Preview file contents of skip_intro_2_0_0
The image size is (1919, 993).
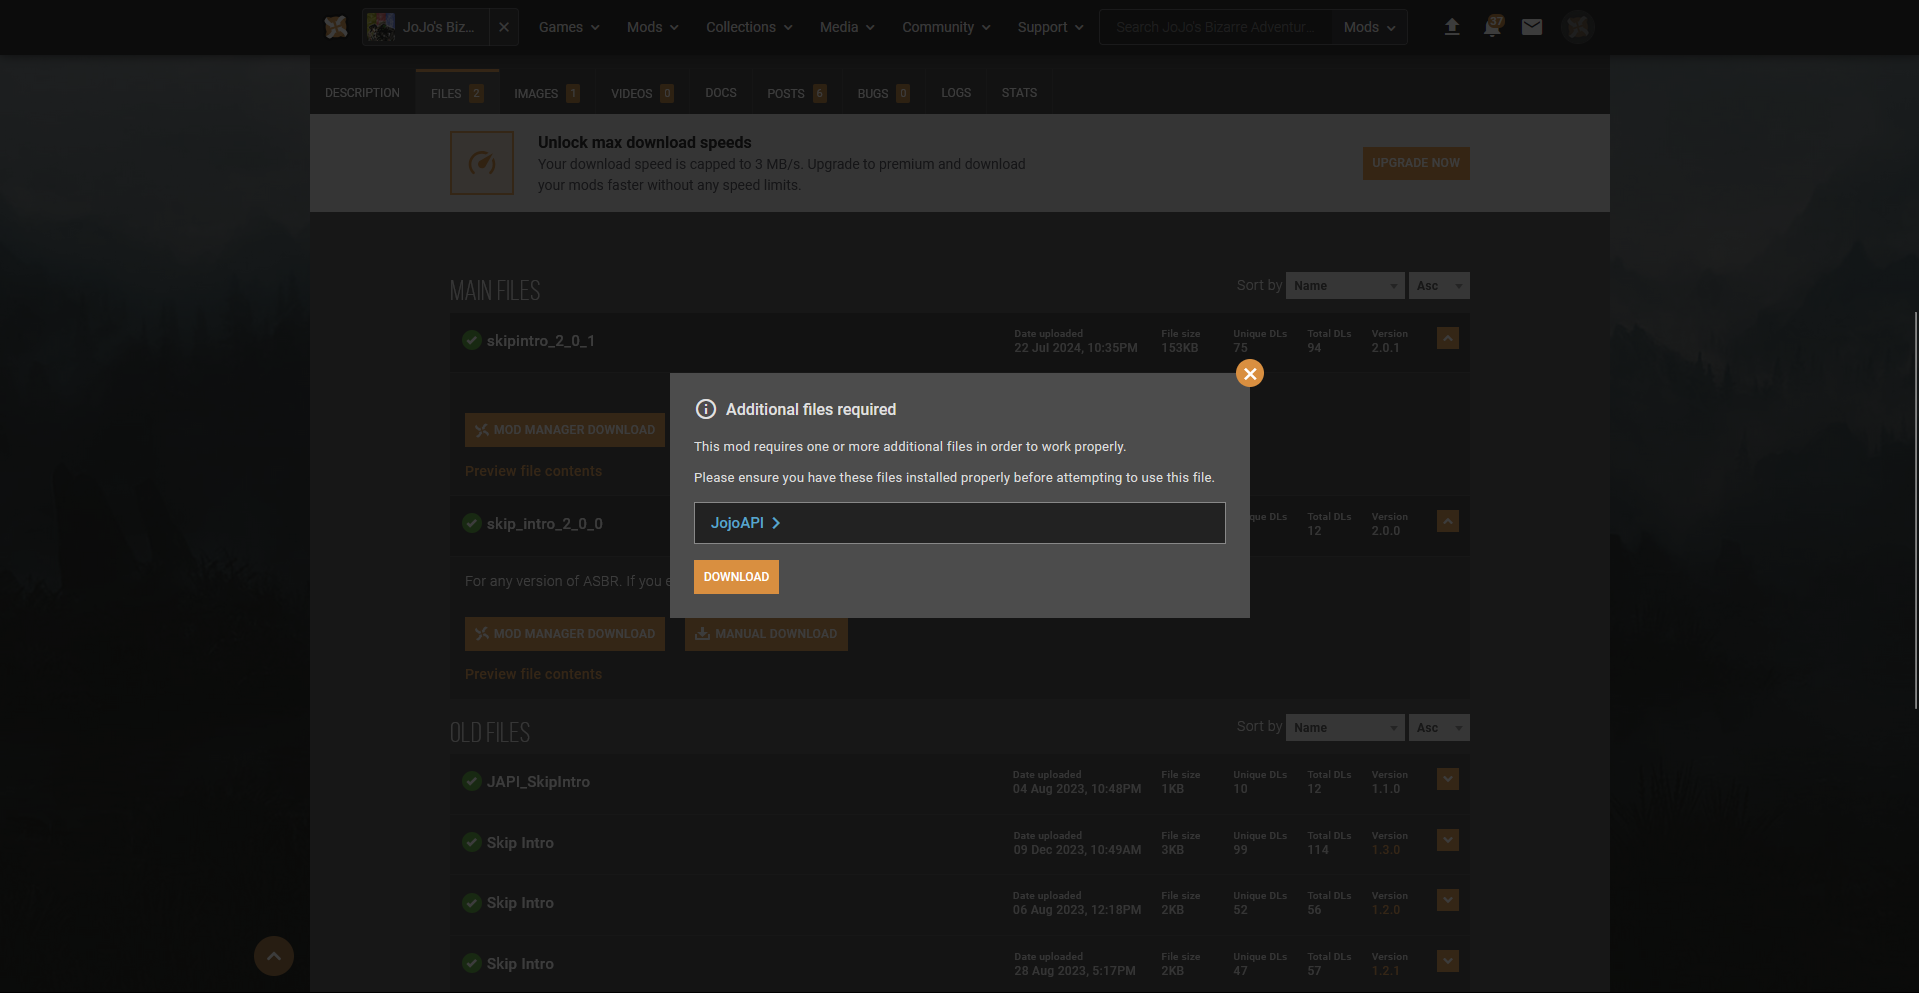[x=533, y=674]
